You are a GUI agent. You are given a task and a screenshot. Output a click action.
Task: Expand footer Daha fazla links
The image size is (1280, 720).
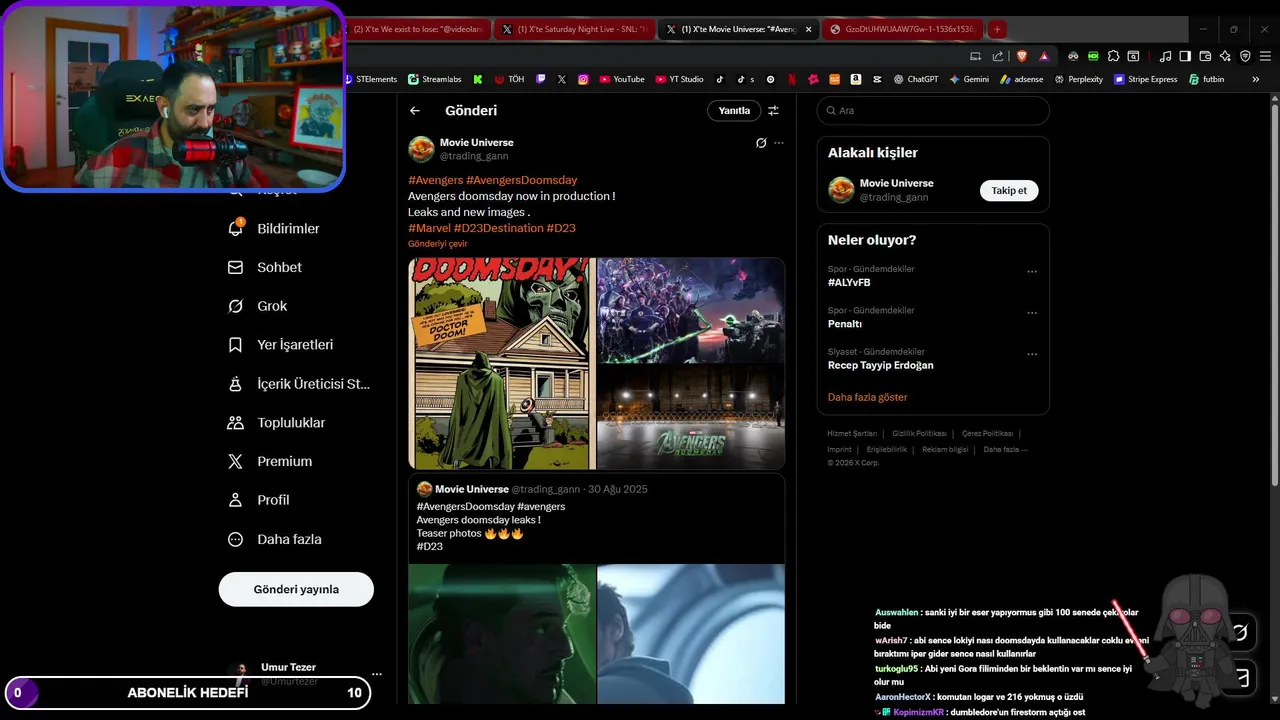point(1005,449)
